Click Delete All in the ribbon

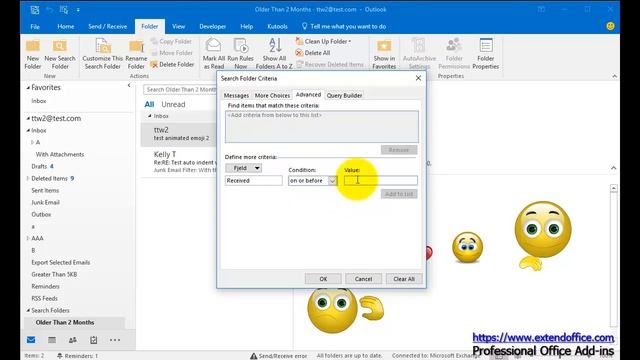(313, 53)
